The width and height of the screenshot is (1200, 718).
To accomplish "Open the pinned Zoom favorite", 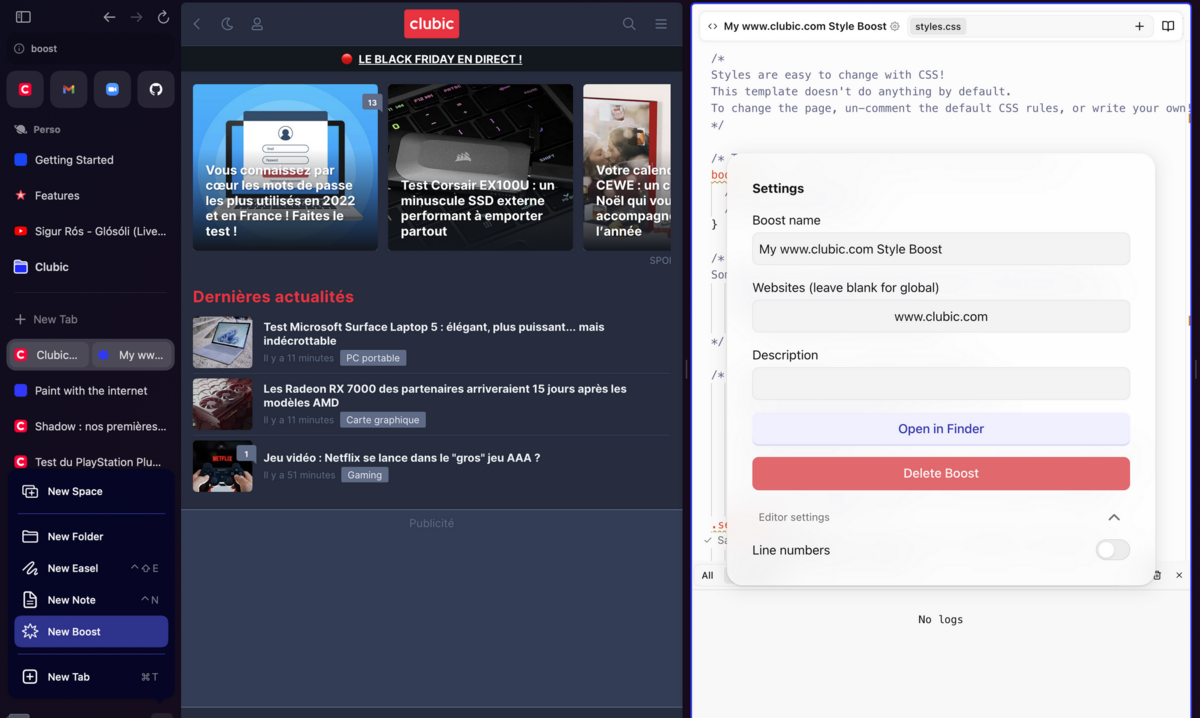I will [x=112, y=89].
